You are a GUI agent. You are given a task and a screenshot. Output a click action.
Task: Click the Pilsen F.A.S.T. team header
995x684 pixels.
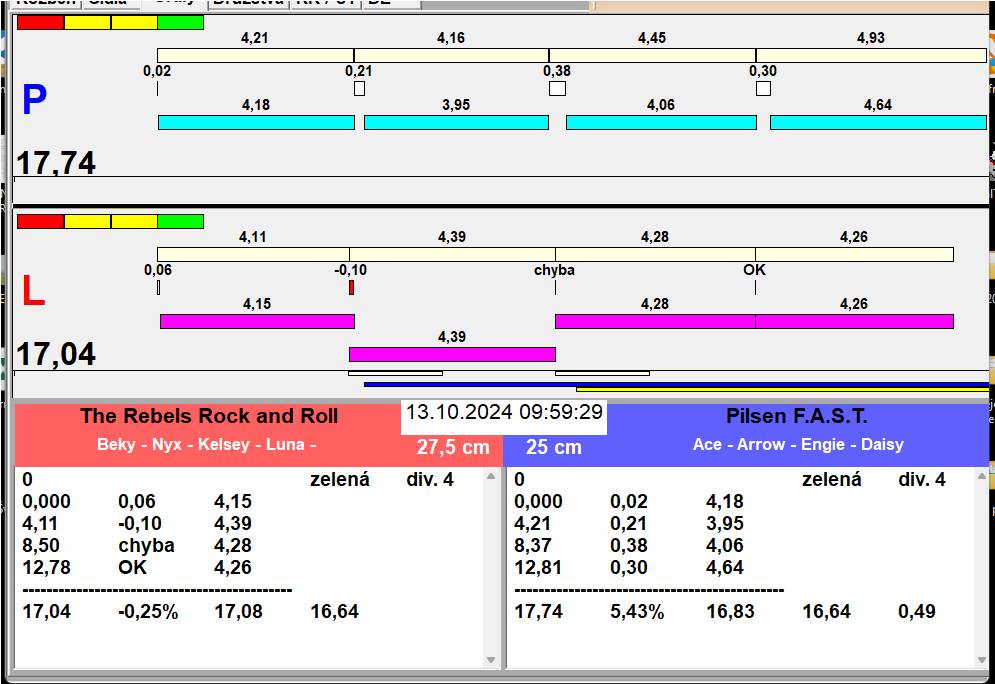click(796, 416)
